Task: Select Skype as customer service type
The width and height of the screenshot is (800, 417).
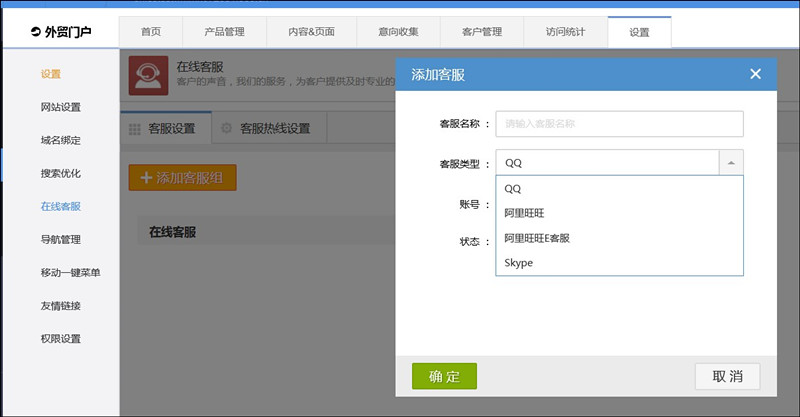Action: (519, 263)
